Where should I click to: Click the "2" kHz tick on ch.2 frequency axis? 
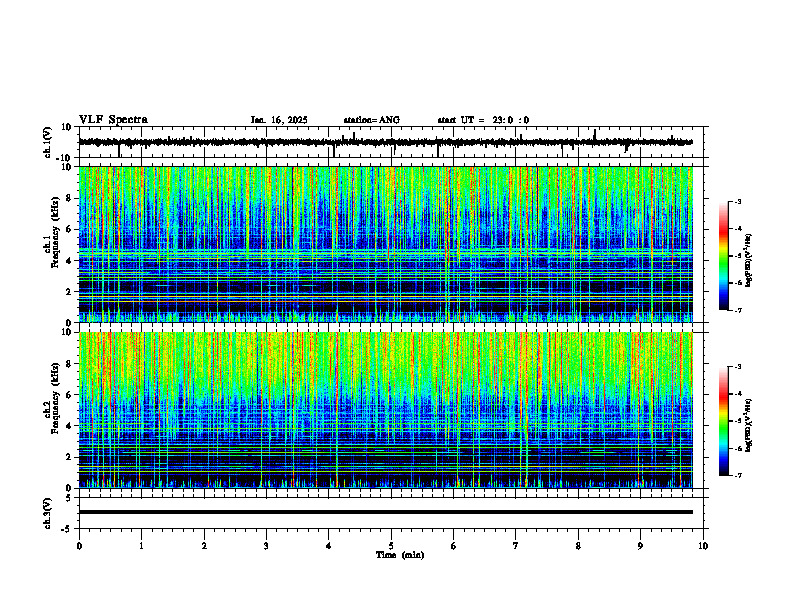tap(69, 457)
